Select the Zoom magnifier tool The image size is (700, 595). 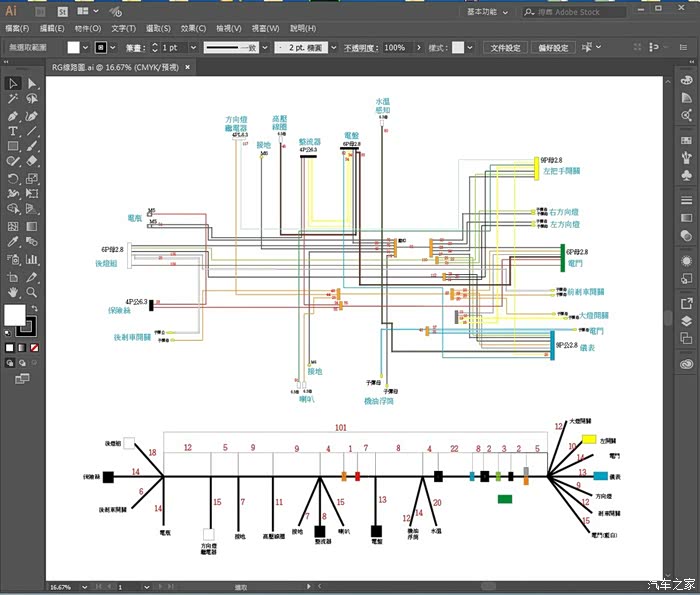pyautogui.click(x=32, y=291)
